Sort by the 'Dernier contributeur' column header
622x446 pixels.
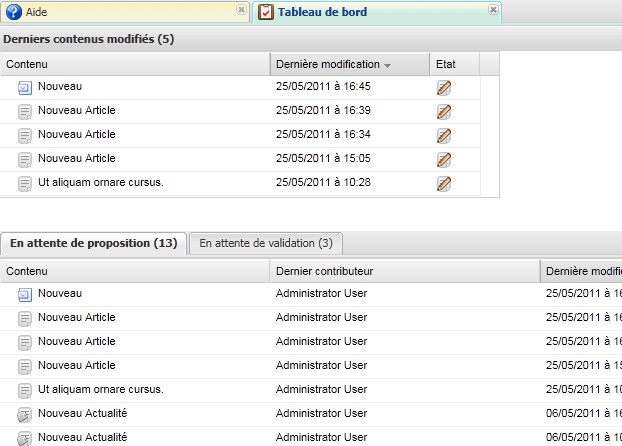pyautogui.click(x=325, y=271)
